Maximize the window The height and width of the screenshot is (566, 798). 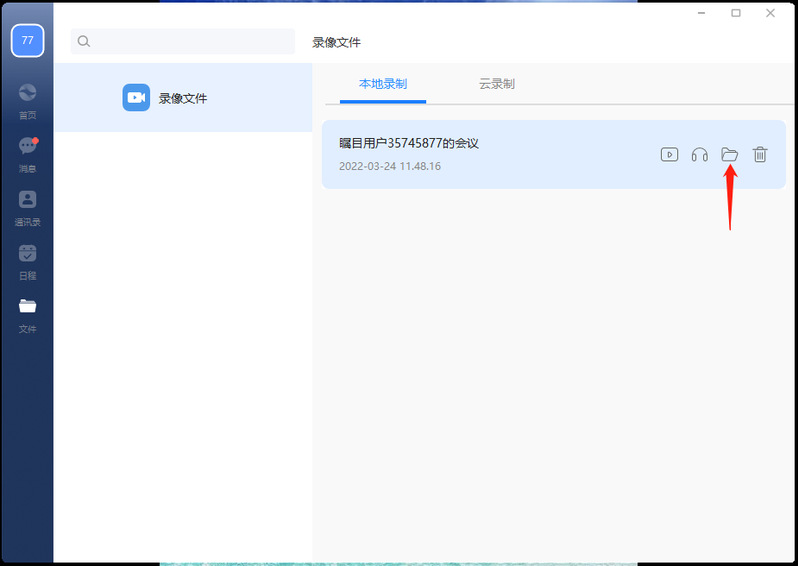click(736, 13)
